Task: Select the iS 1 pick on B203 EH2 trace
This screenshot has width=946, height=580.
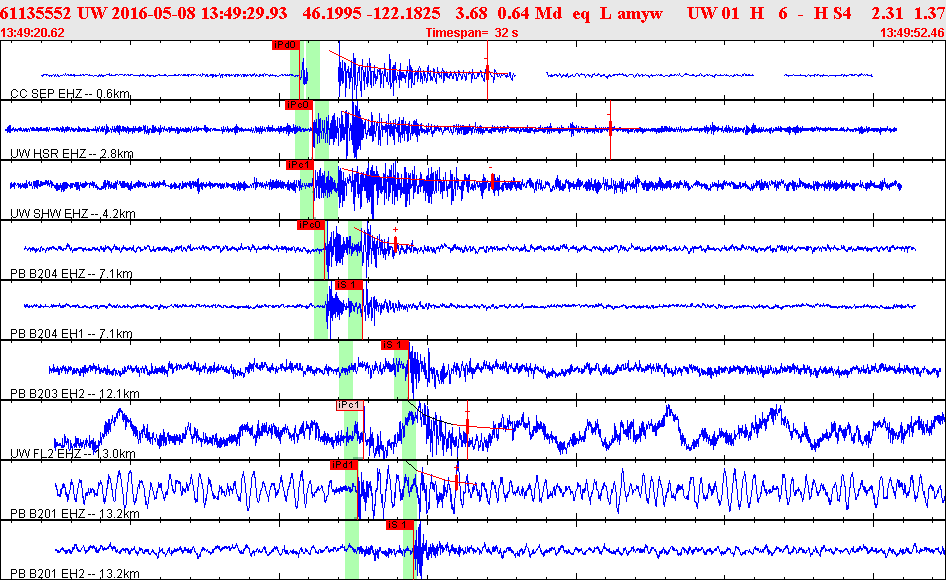Action: pos(395,345)
